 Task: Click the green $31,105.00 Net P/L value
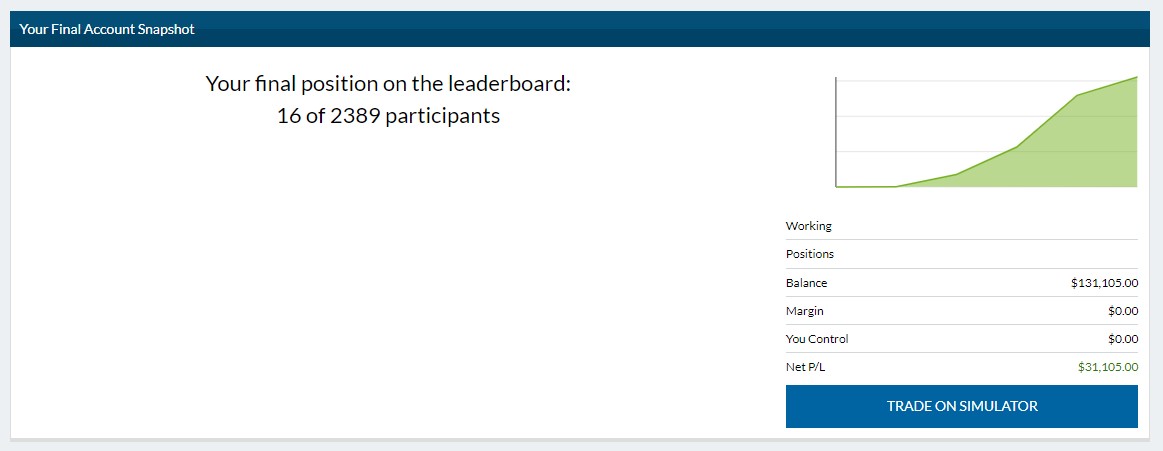click(1107, 367)
